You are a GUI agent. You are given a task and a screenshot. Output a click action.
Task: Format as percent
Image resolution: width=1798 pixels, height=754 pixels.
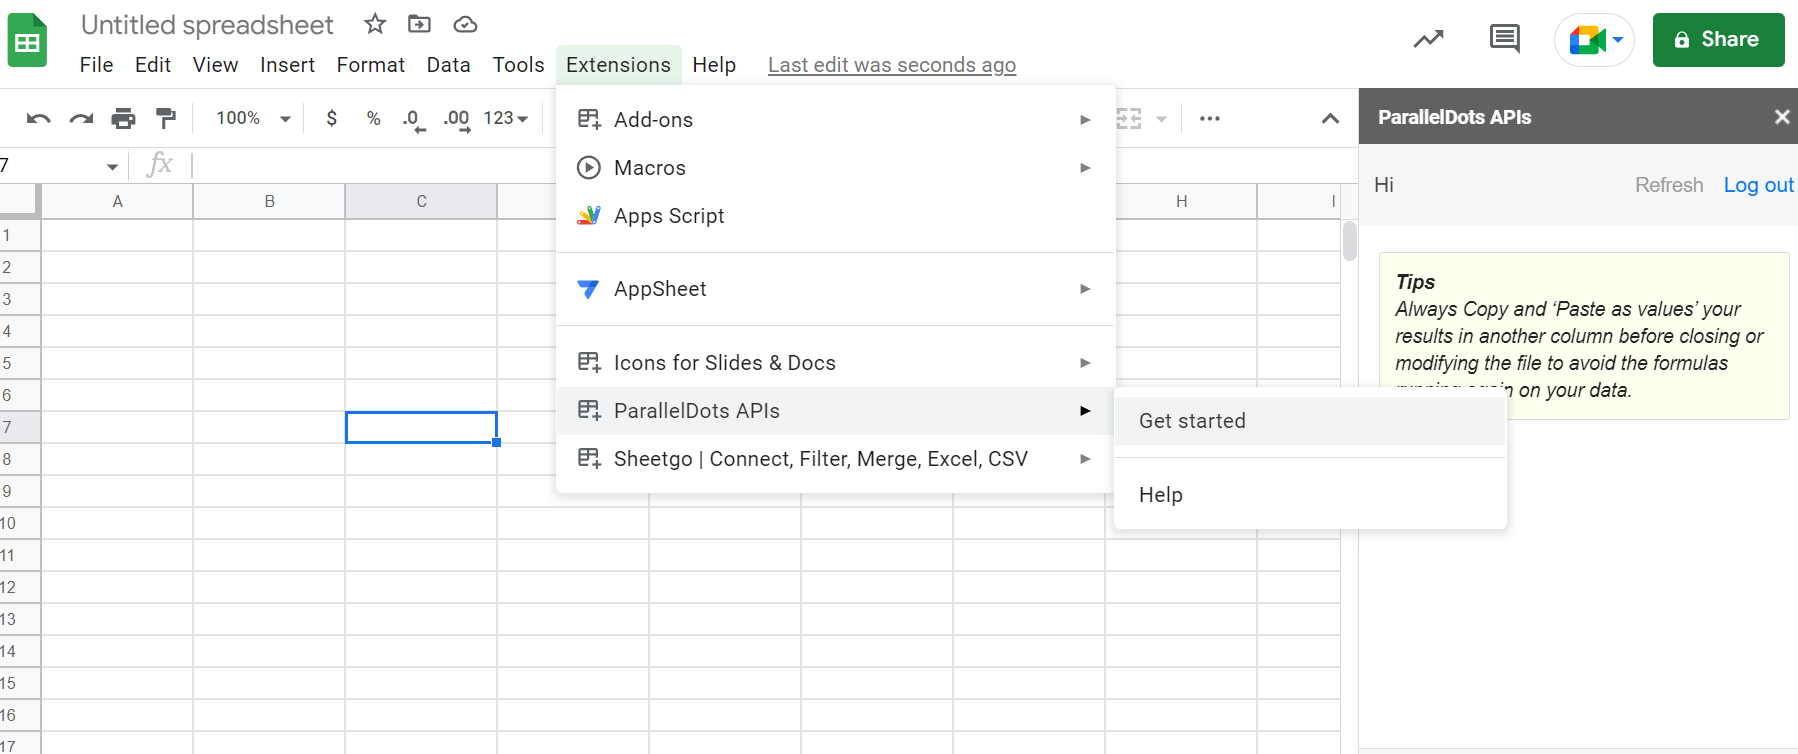click(x=374, y=118)
